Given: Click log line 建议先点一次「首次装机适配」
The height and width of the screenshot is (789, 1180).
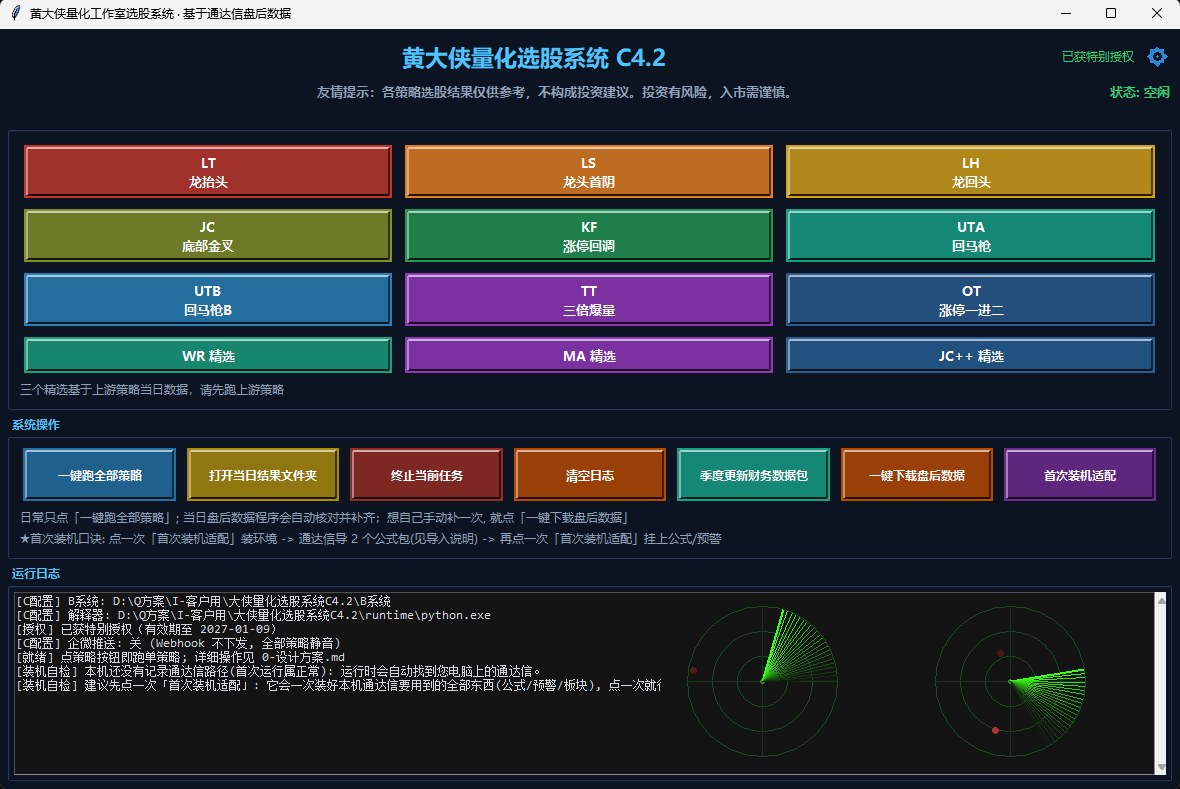Looking at the screenshot, I should click(x=339, y=685).
